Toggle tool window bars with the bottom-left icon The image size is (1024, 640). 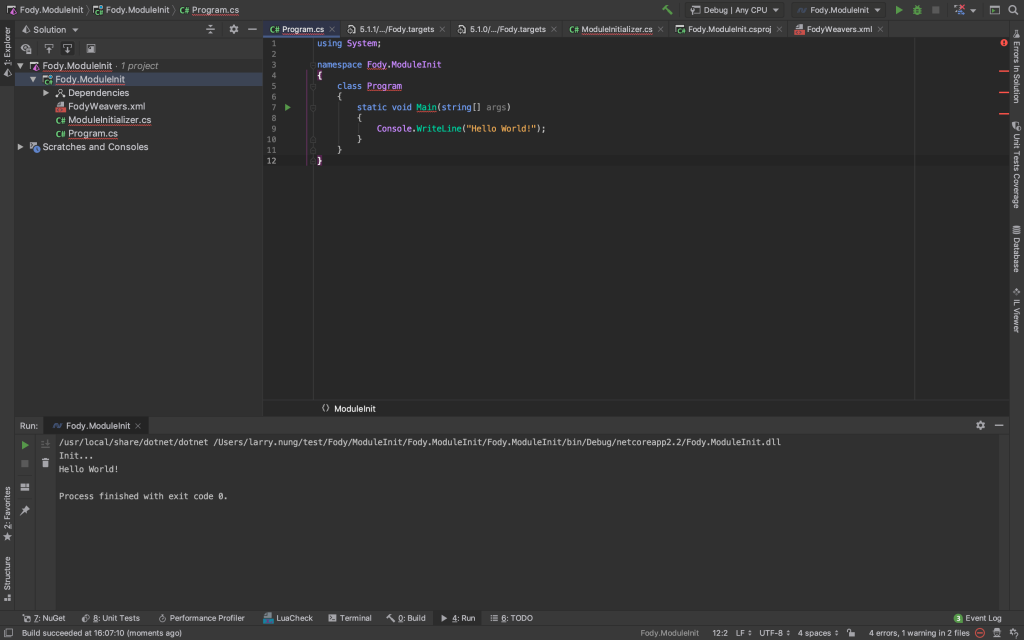coord(8,633)
